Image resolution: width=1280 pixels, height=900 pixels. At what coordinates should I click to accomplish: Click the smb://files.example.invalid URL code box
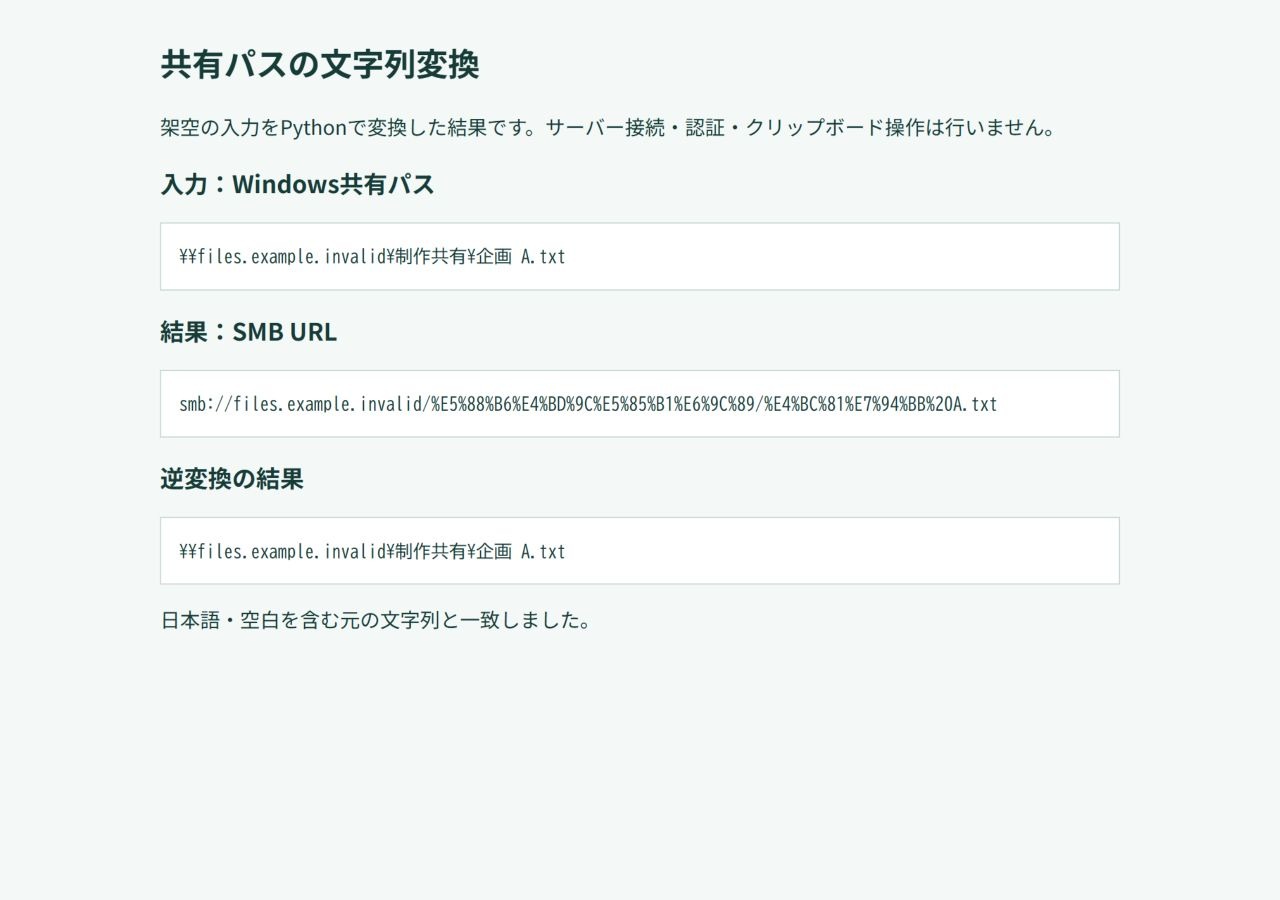tap(640, 404)
